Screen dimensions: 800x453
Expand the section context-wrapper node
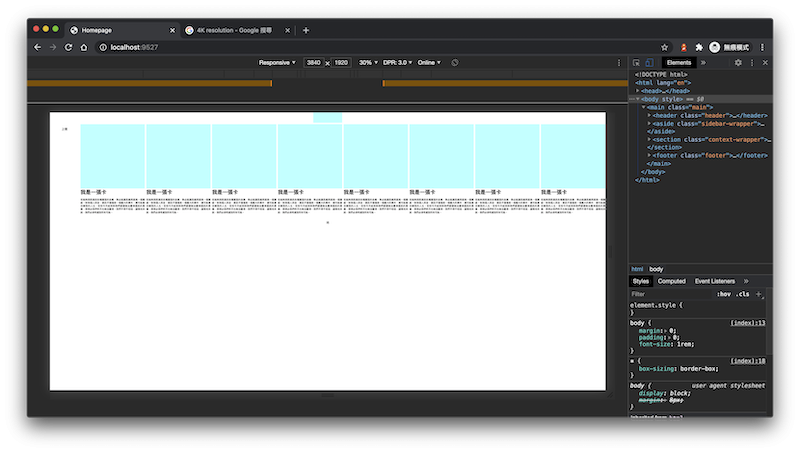coord(649,139)
